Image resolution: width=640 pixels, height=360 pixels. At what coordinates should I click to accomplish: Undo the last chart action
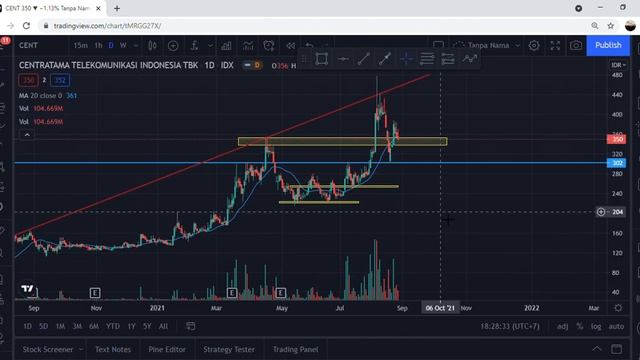click(310, 45)
